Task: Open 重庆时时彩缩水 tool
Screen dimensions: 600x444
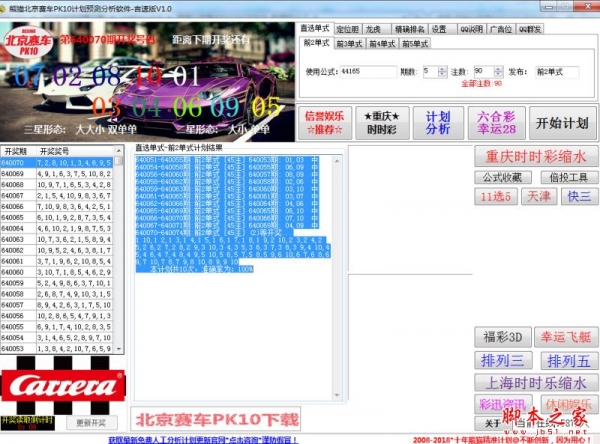Action: point(536,156)
